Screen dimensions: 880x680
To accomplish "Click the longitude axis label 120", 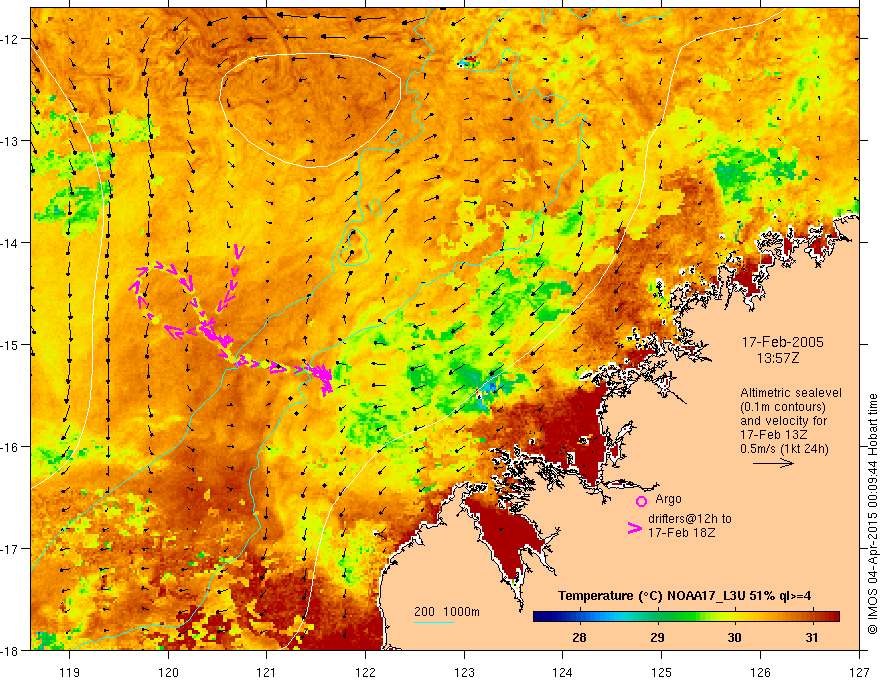I will point(168,672).
